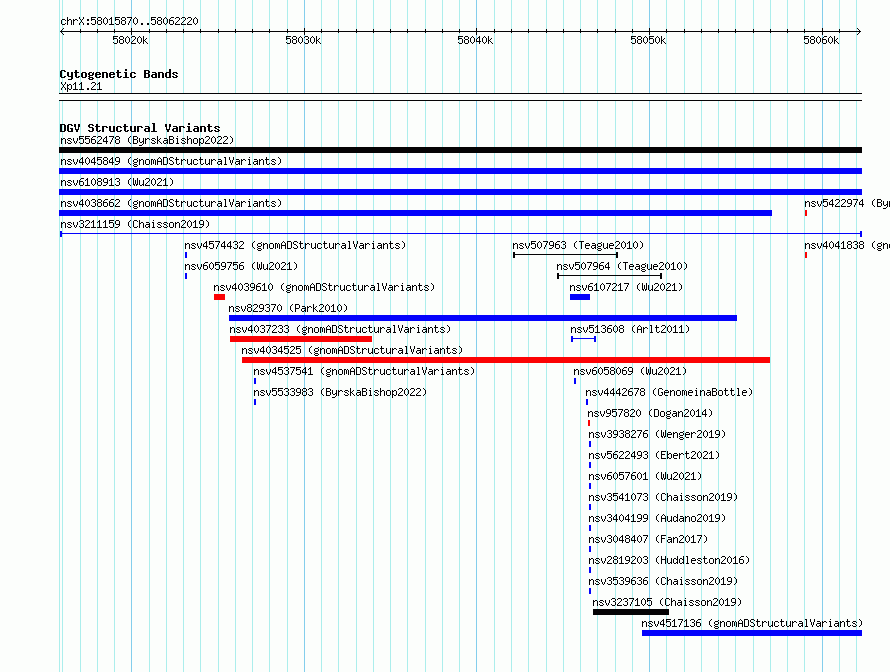Click nsv4442678 (GenomeinaBottle) label
This screenshot has height=672, width=890.
pyautogui.click(x=669, y=392)
